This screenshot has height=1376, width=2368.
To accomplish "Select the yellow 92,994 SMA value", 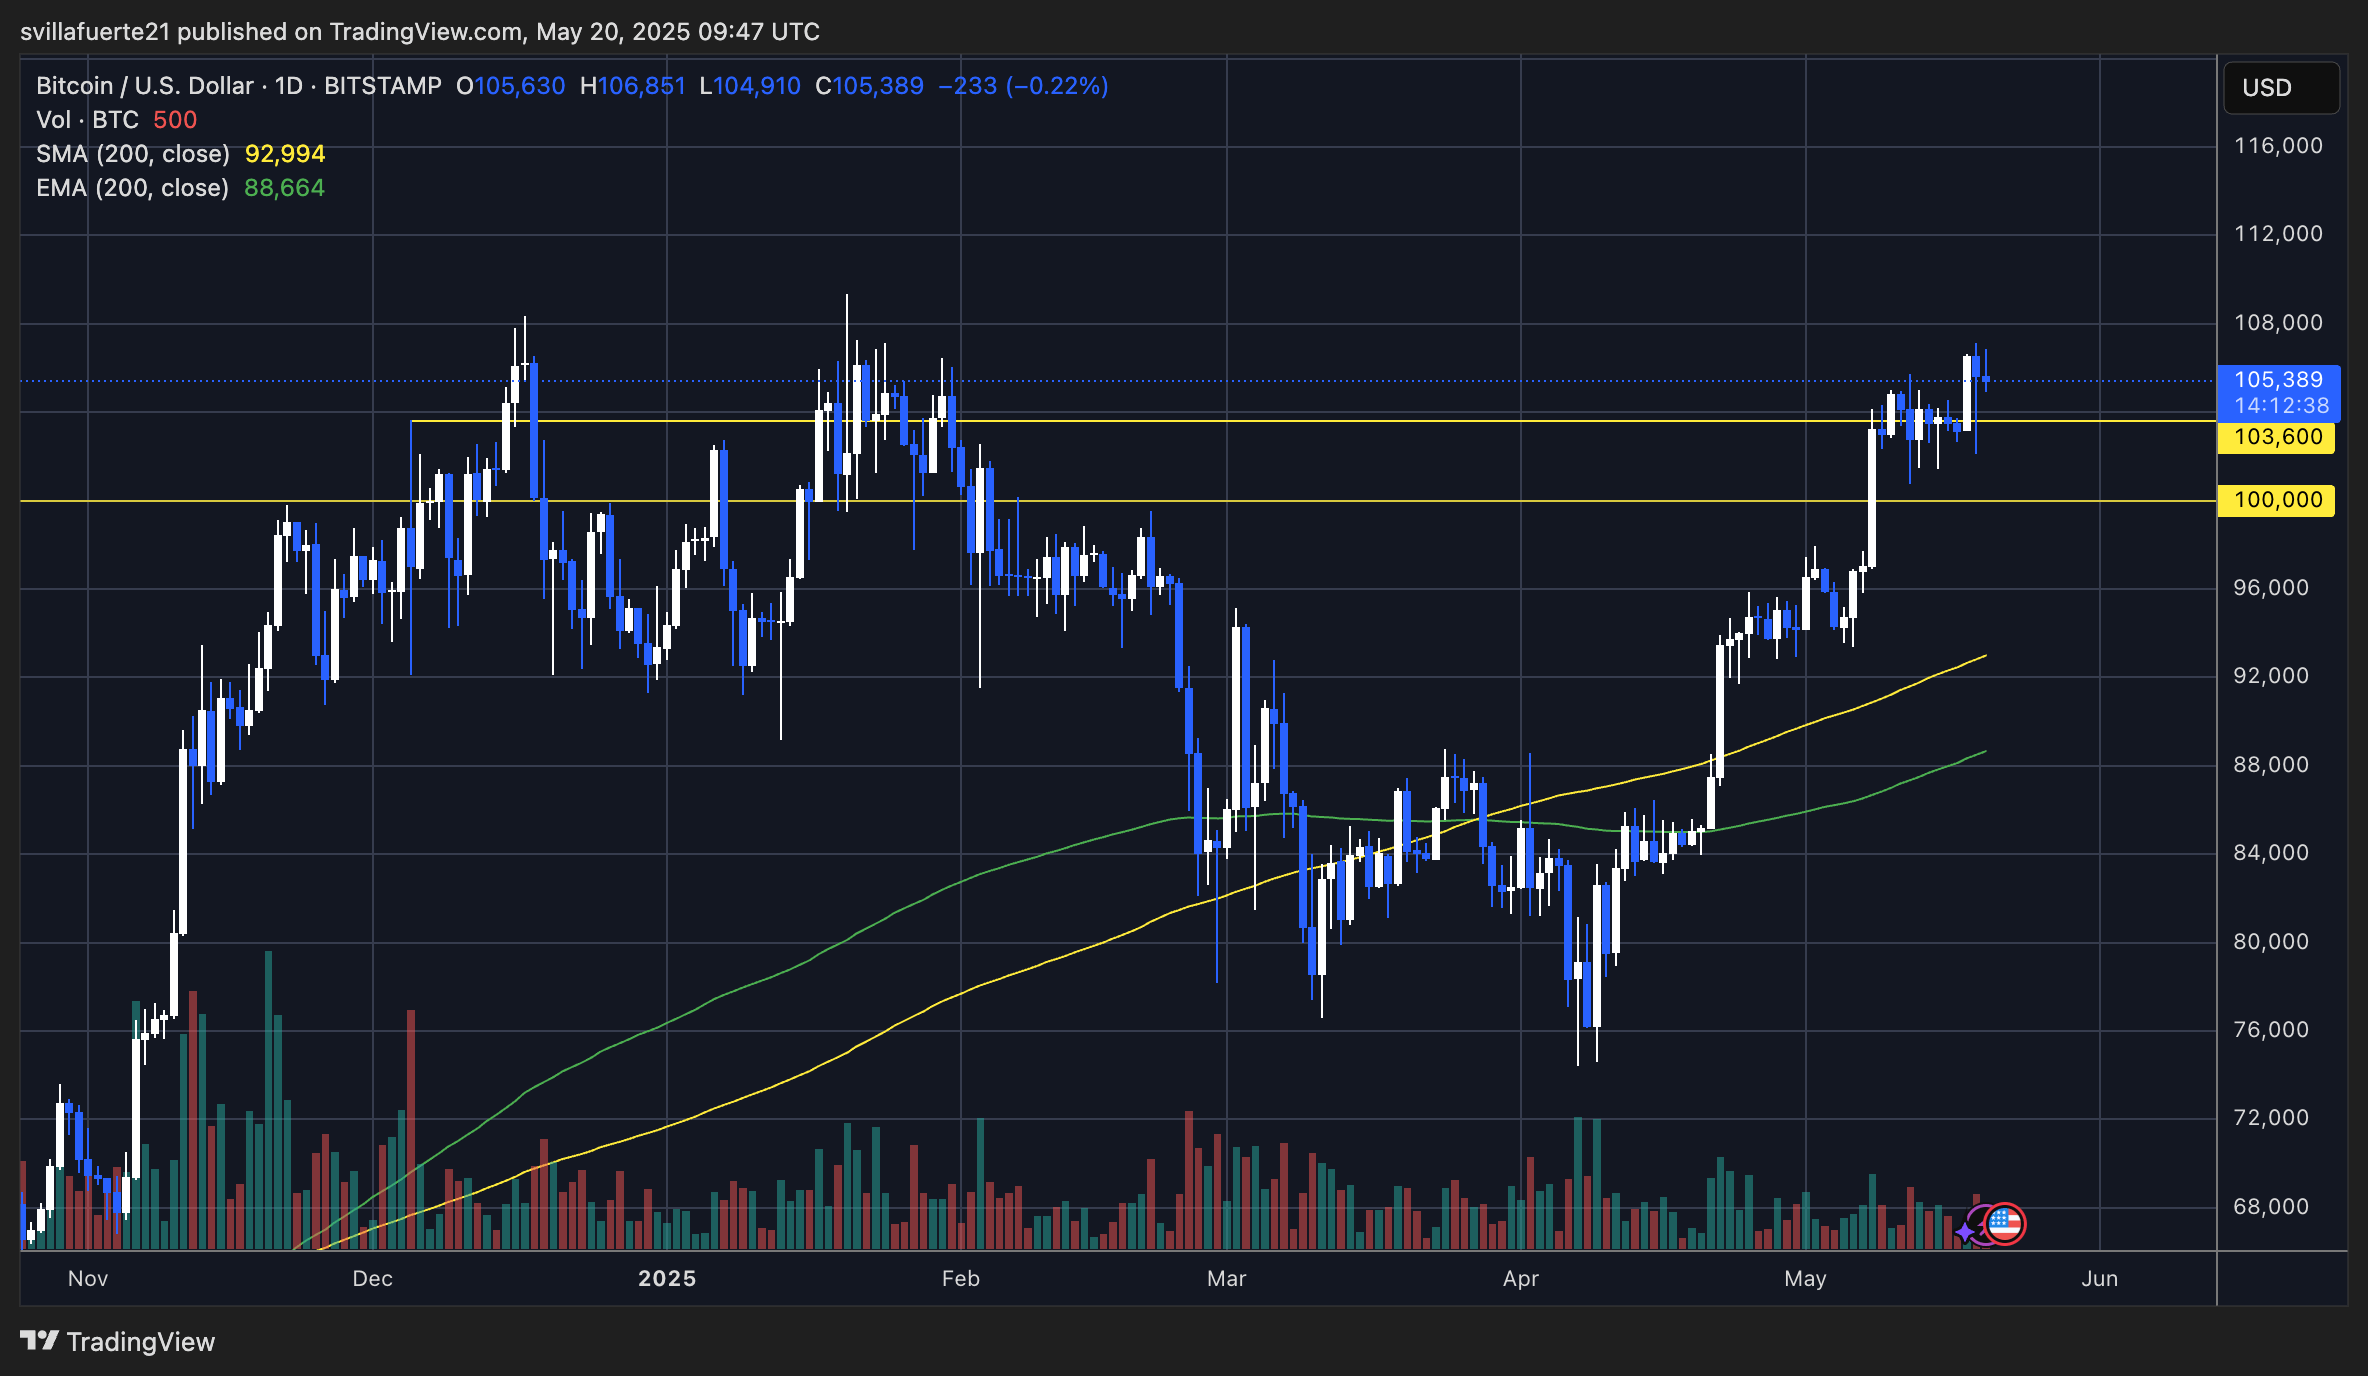I will [283, 154].
